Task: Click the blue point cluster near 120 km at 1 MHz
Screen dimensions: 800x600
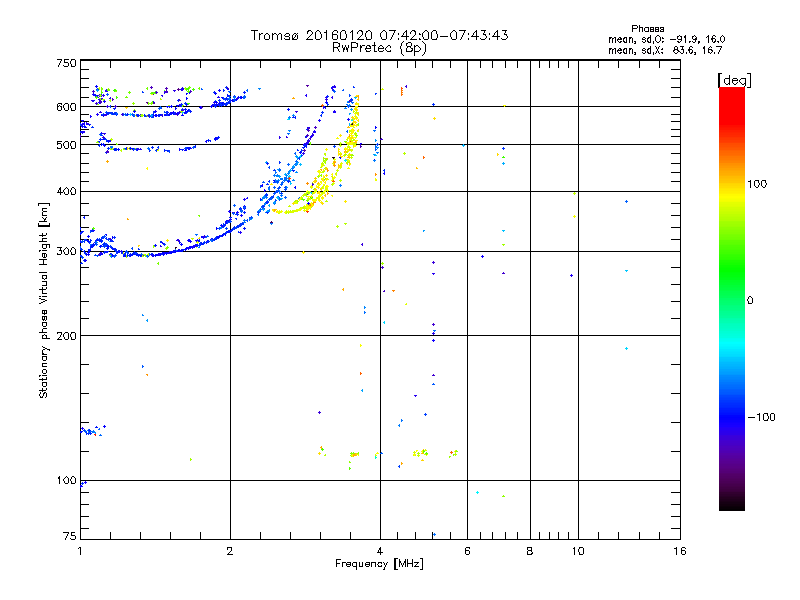Action: point(92,431)
